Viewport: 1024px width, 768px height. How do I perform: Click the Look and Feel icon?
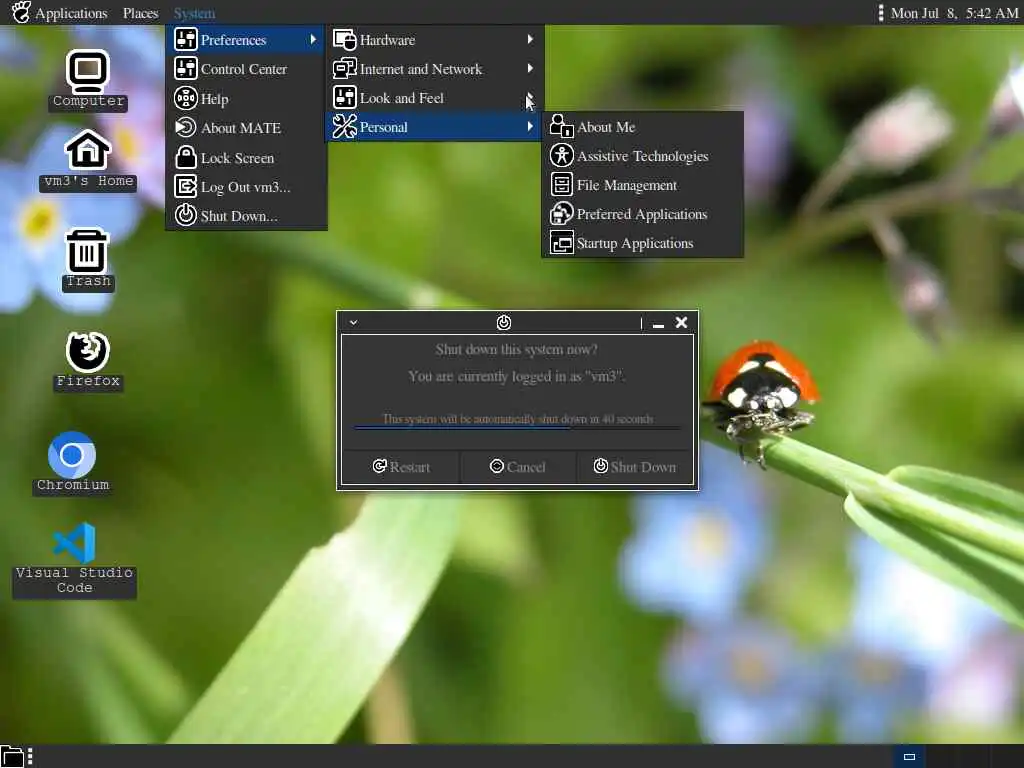coord(344,97)
